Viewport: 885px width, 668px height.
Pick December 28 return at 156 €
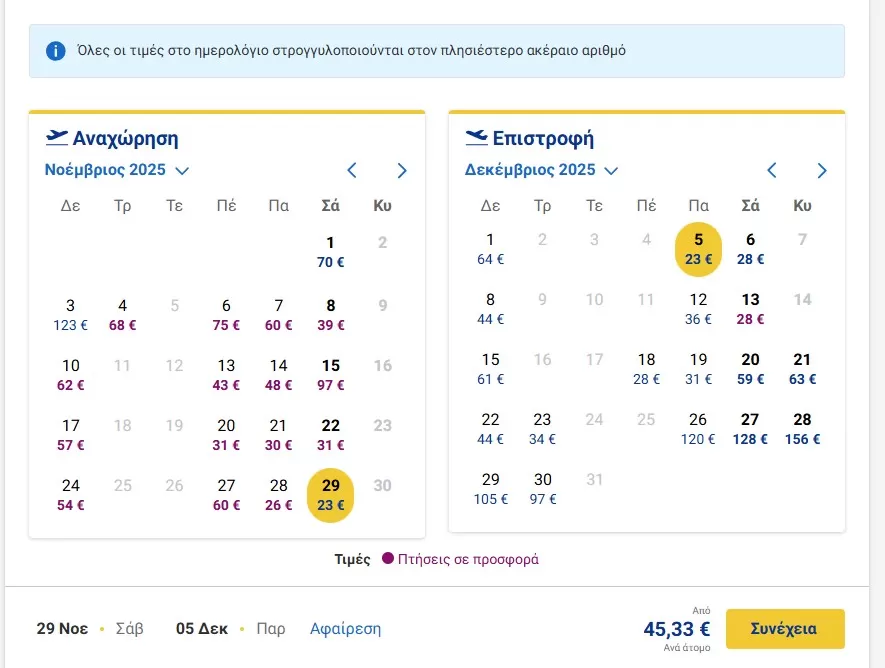click(x=802, y=428)
